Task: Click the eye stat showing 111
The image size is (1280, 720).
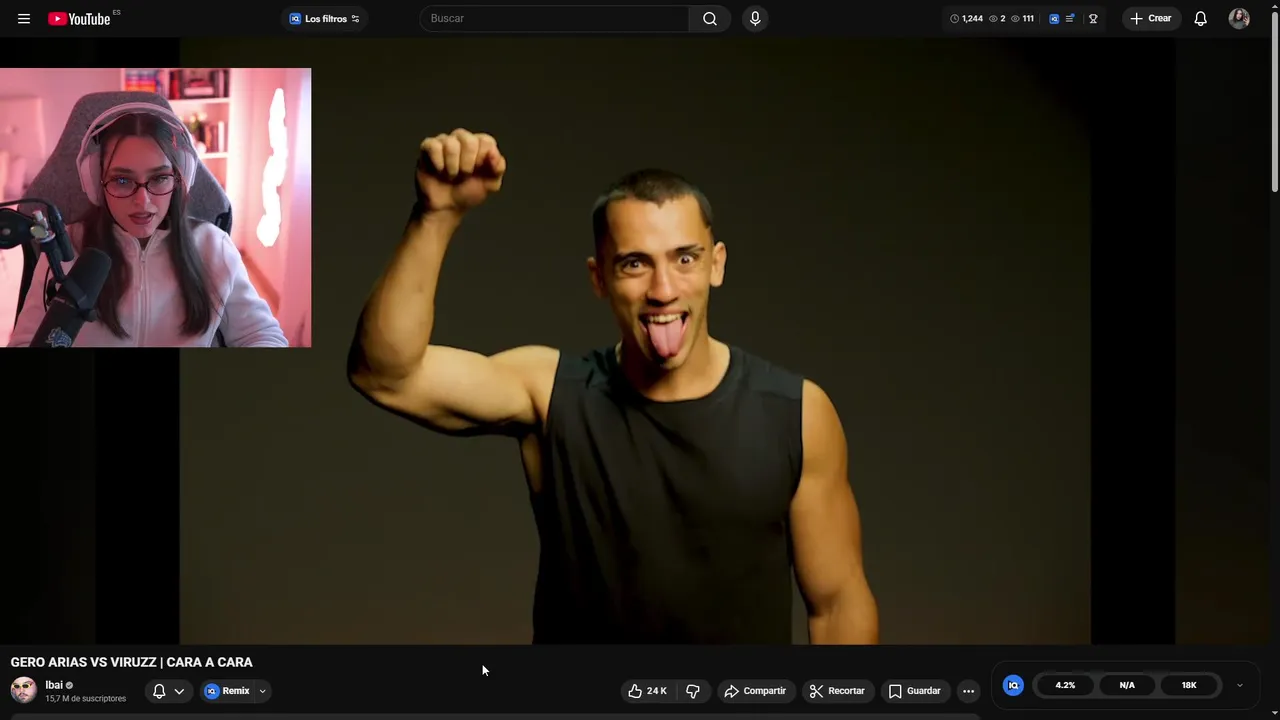Action: [x=1022, y=19]
